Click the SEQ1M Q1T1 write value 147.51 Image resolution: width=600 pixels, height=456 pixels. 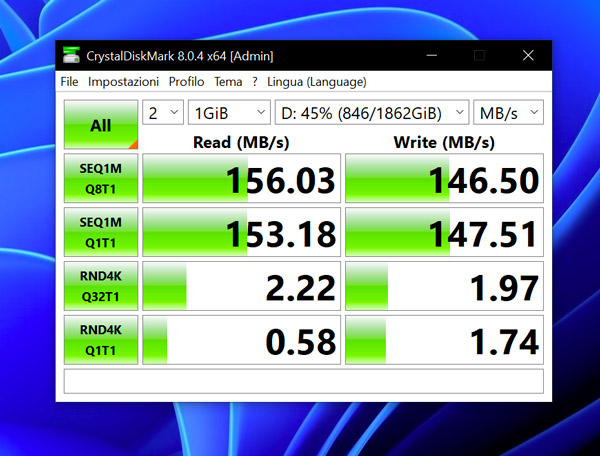[x=444, y=232]
